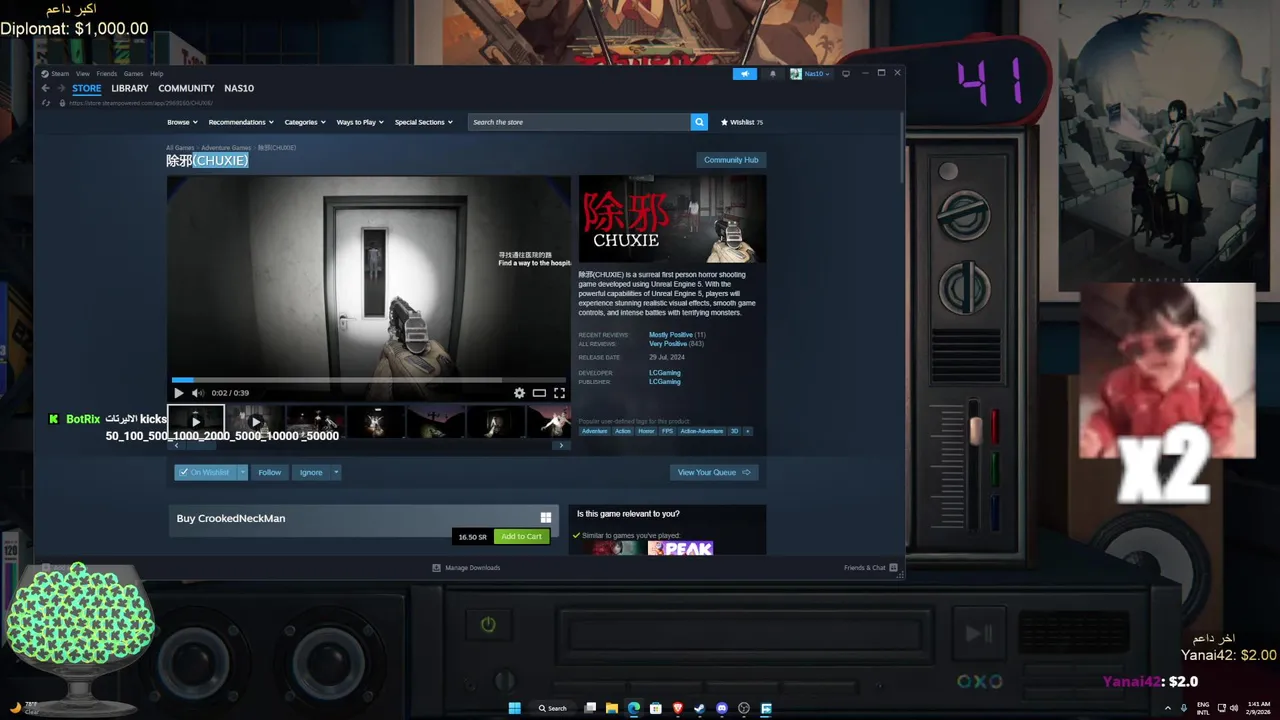The width and height of the screenshot is (1280, 720).
Task: Open the NAS10 profile tab
Action: click(x=239, y=88)
